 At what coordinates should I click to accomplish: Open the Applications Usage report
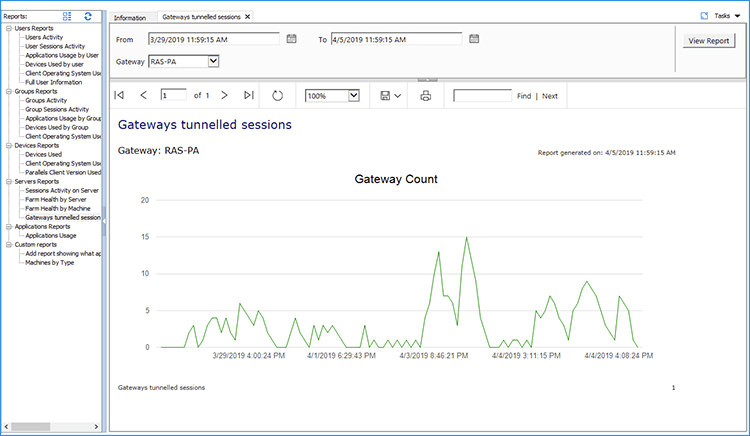click(x=51, y=236)
